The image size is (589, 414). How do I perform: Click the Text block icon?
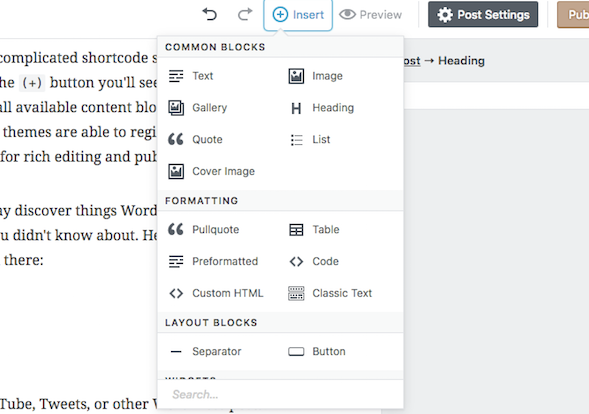176,76
